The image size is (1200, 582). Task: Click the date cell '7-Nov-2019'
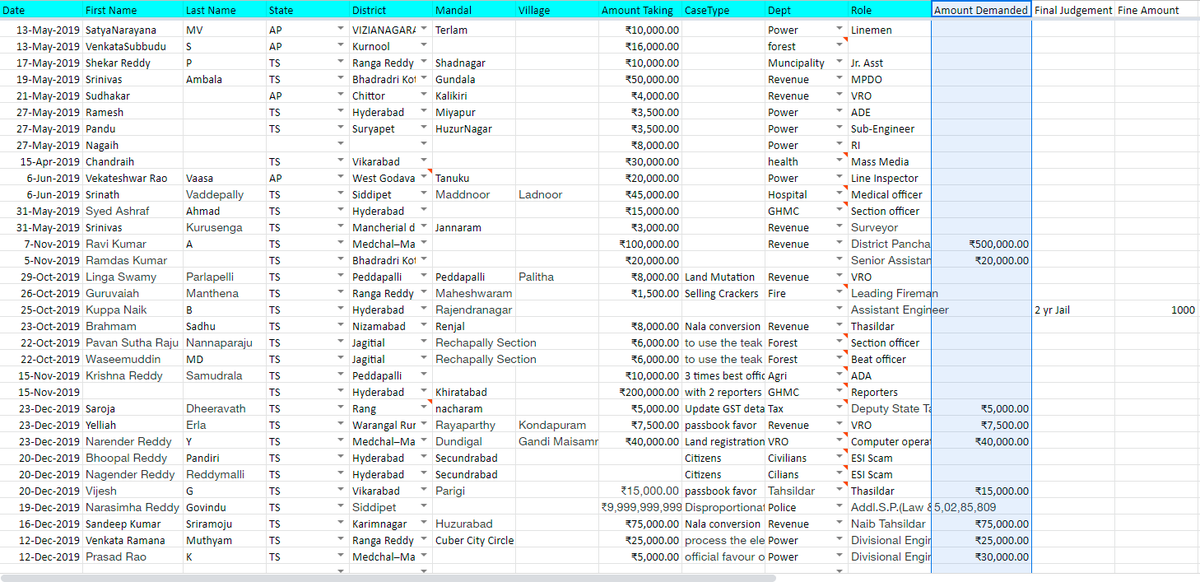41,244
